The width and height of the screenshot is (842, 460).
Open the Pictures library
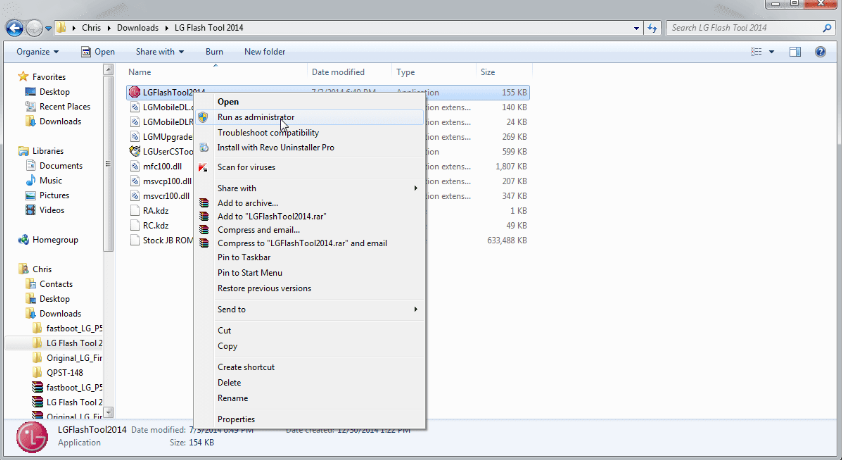tap(54, 195)
